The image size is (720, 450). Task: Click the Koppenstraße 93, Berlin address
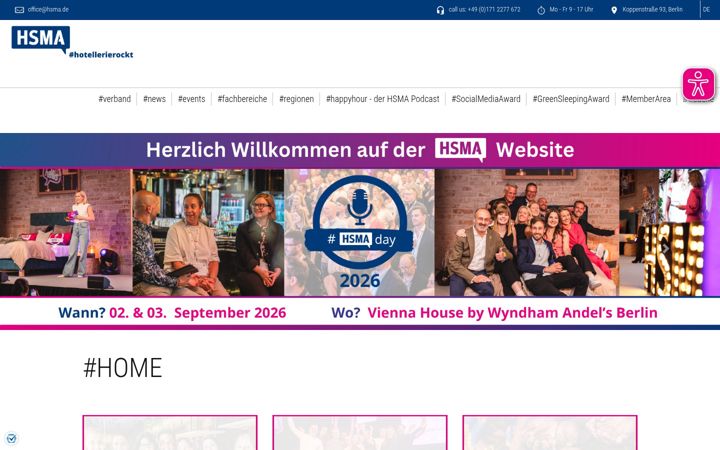pos(652,9)
